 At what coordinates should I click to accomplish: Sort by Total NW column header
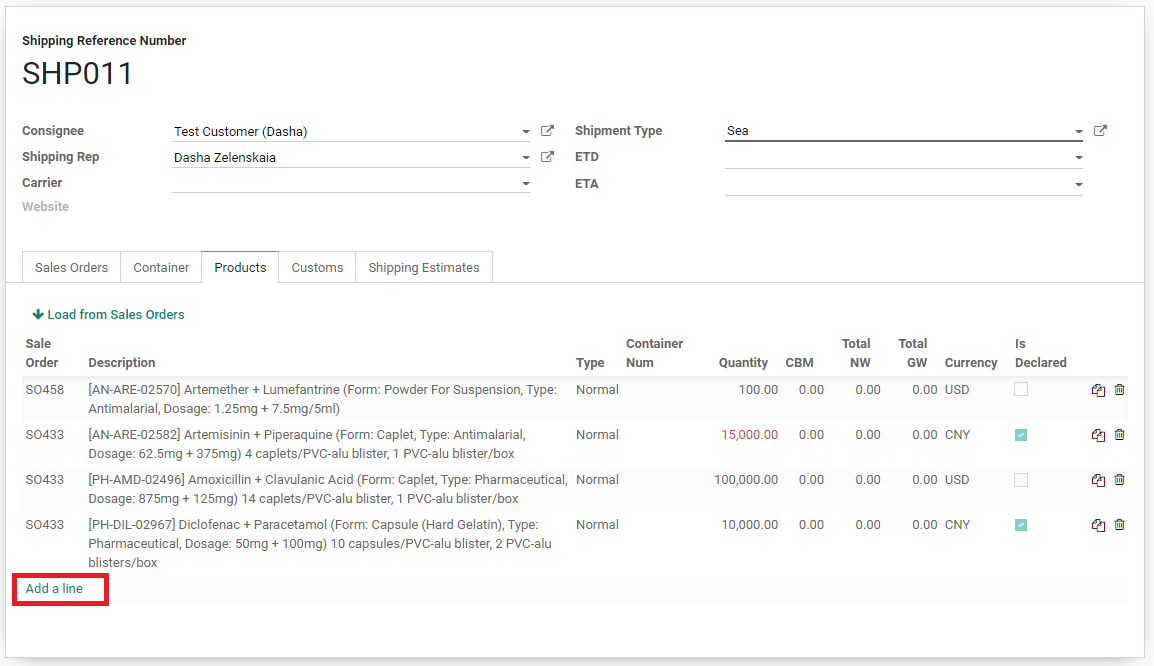pyautogui.click(x=856, y=353)
